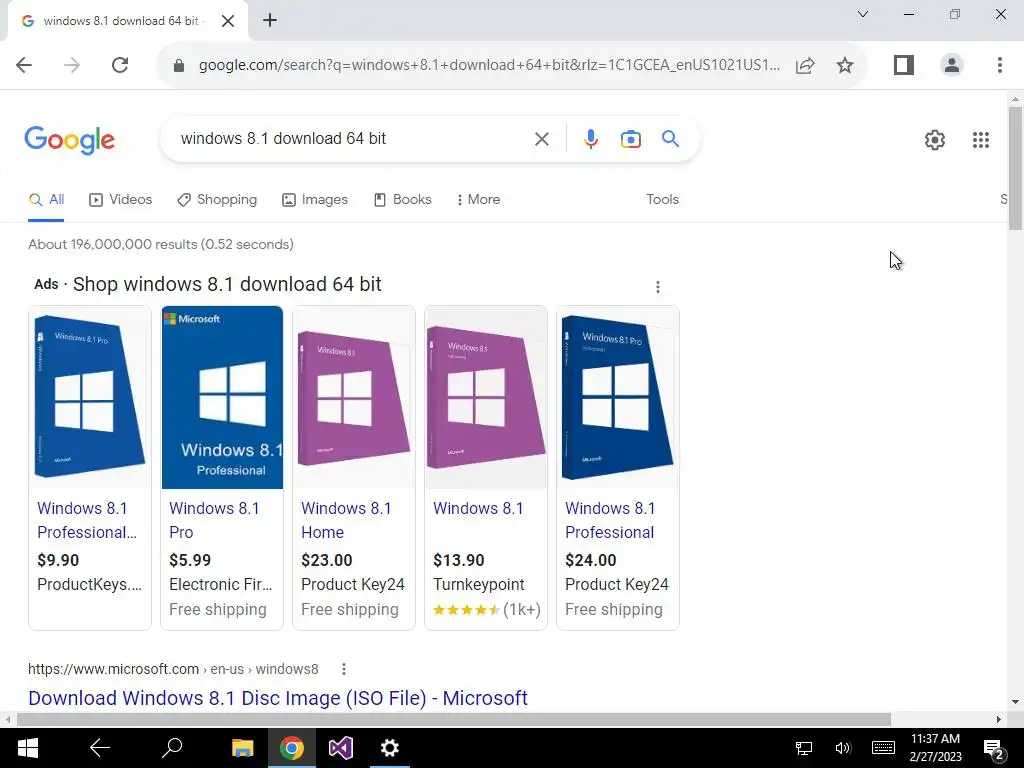Open the Google apps grid

(x=980, y=140)
